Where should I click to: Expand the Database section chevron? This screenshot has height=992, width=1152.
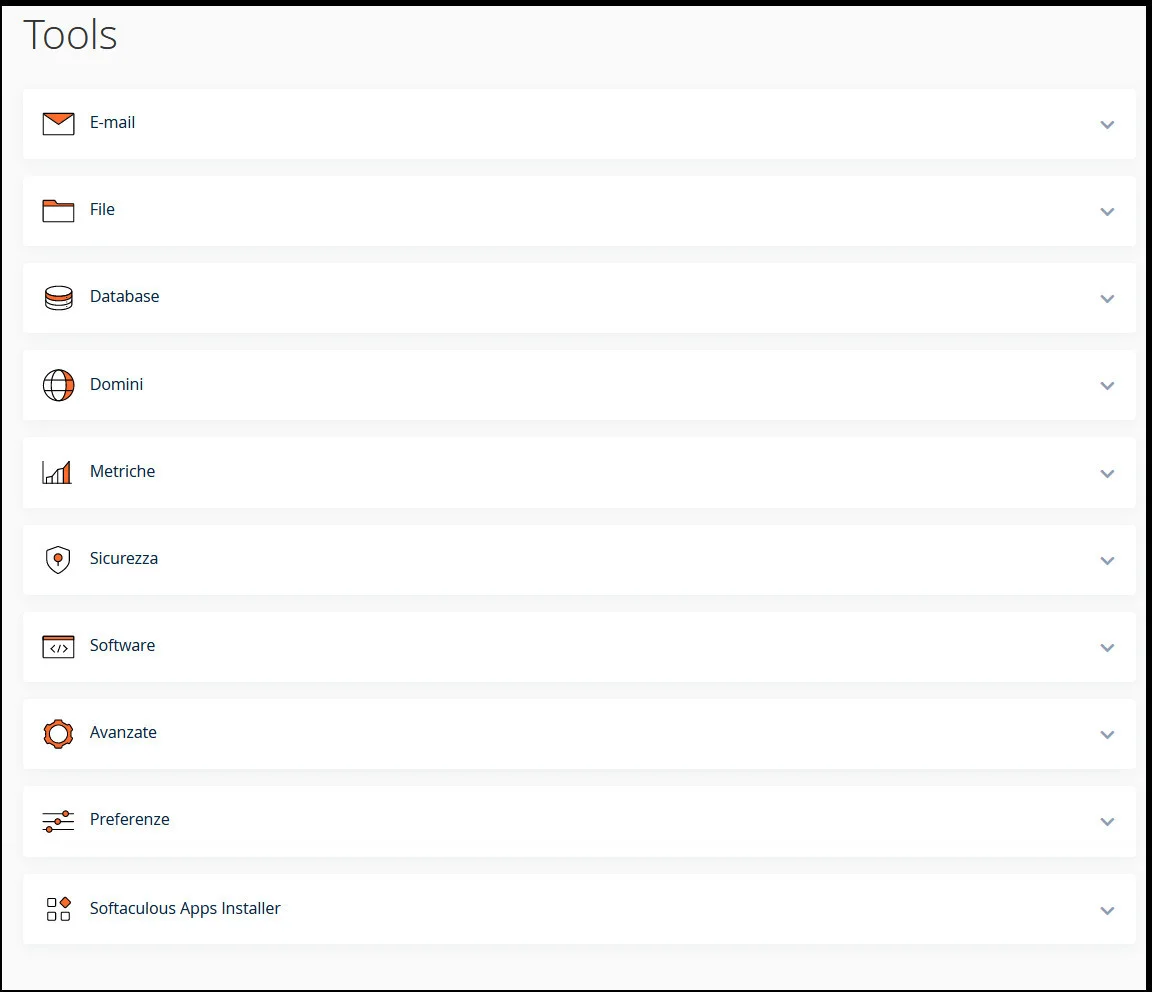click(1107, 298)
